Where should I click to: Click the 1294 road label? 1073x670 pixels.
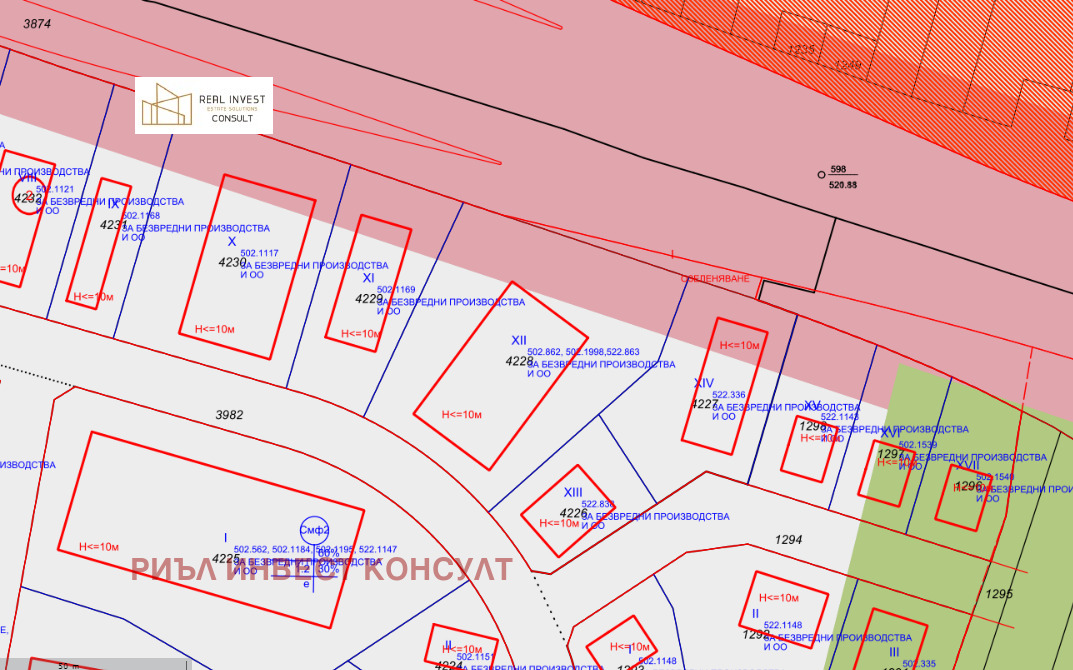point(789,539)
